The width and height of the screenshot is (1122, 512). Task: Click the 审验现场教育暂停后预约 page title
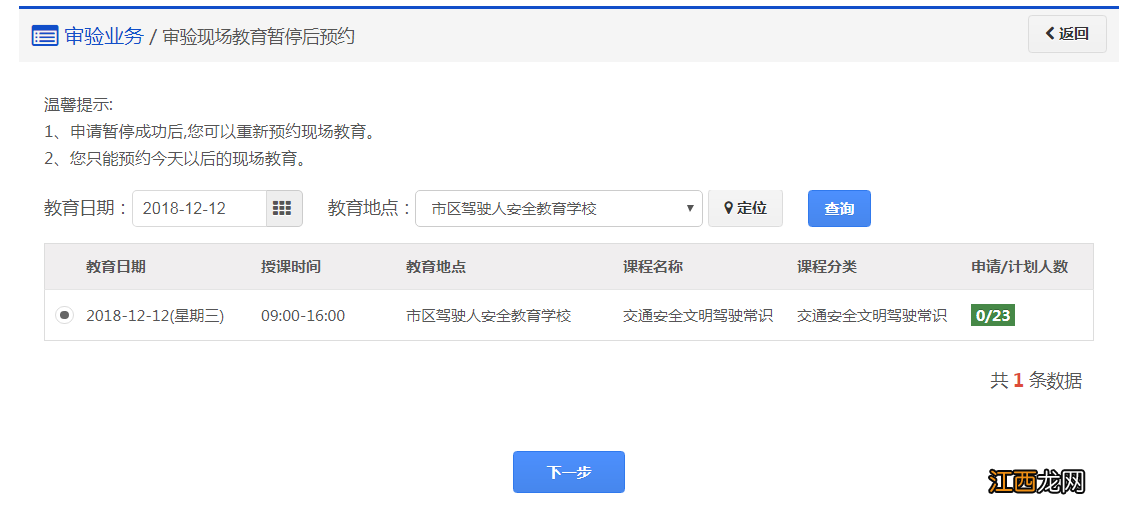(x=258, y=36)
